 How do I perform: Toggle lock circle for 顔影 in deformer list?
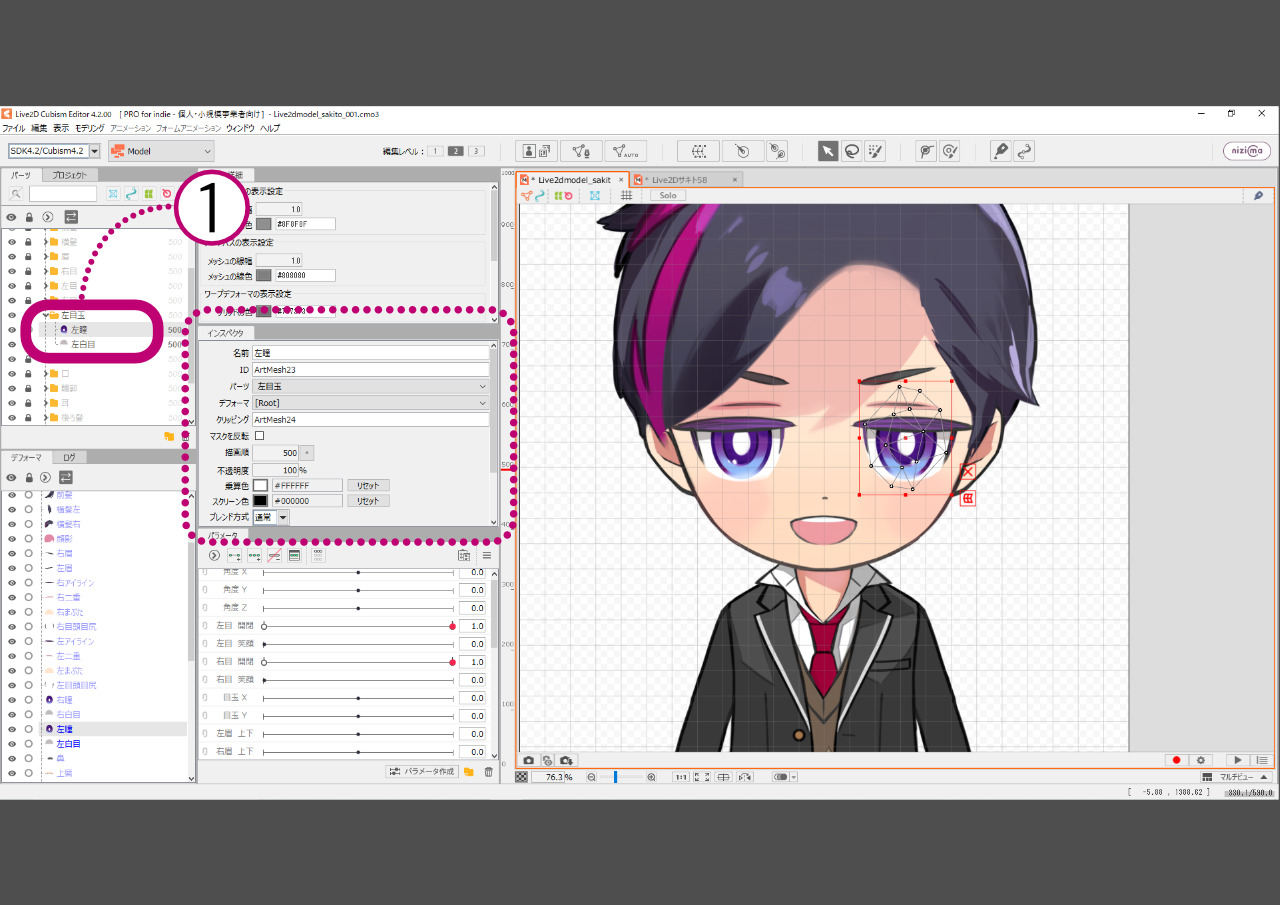point(28,538)
